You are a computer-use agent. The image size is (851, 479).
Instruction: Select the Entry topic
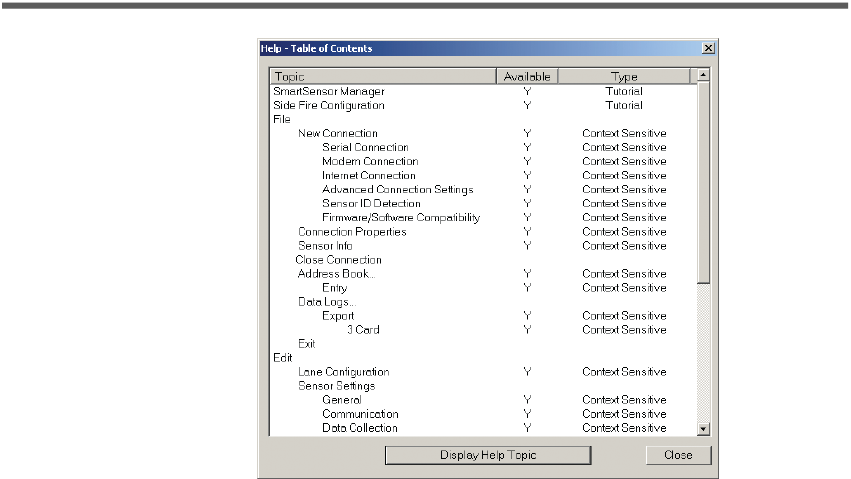click(x=334, y=288)
